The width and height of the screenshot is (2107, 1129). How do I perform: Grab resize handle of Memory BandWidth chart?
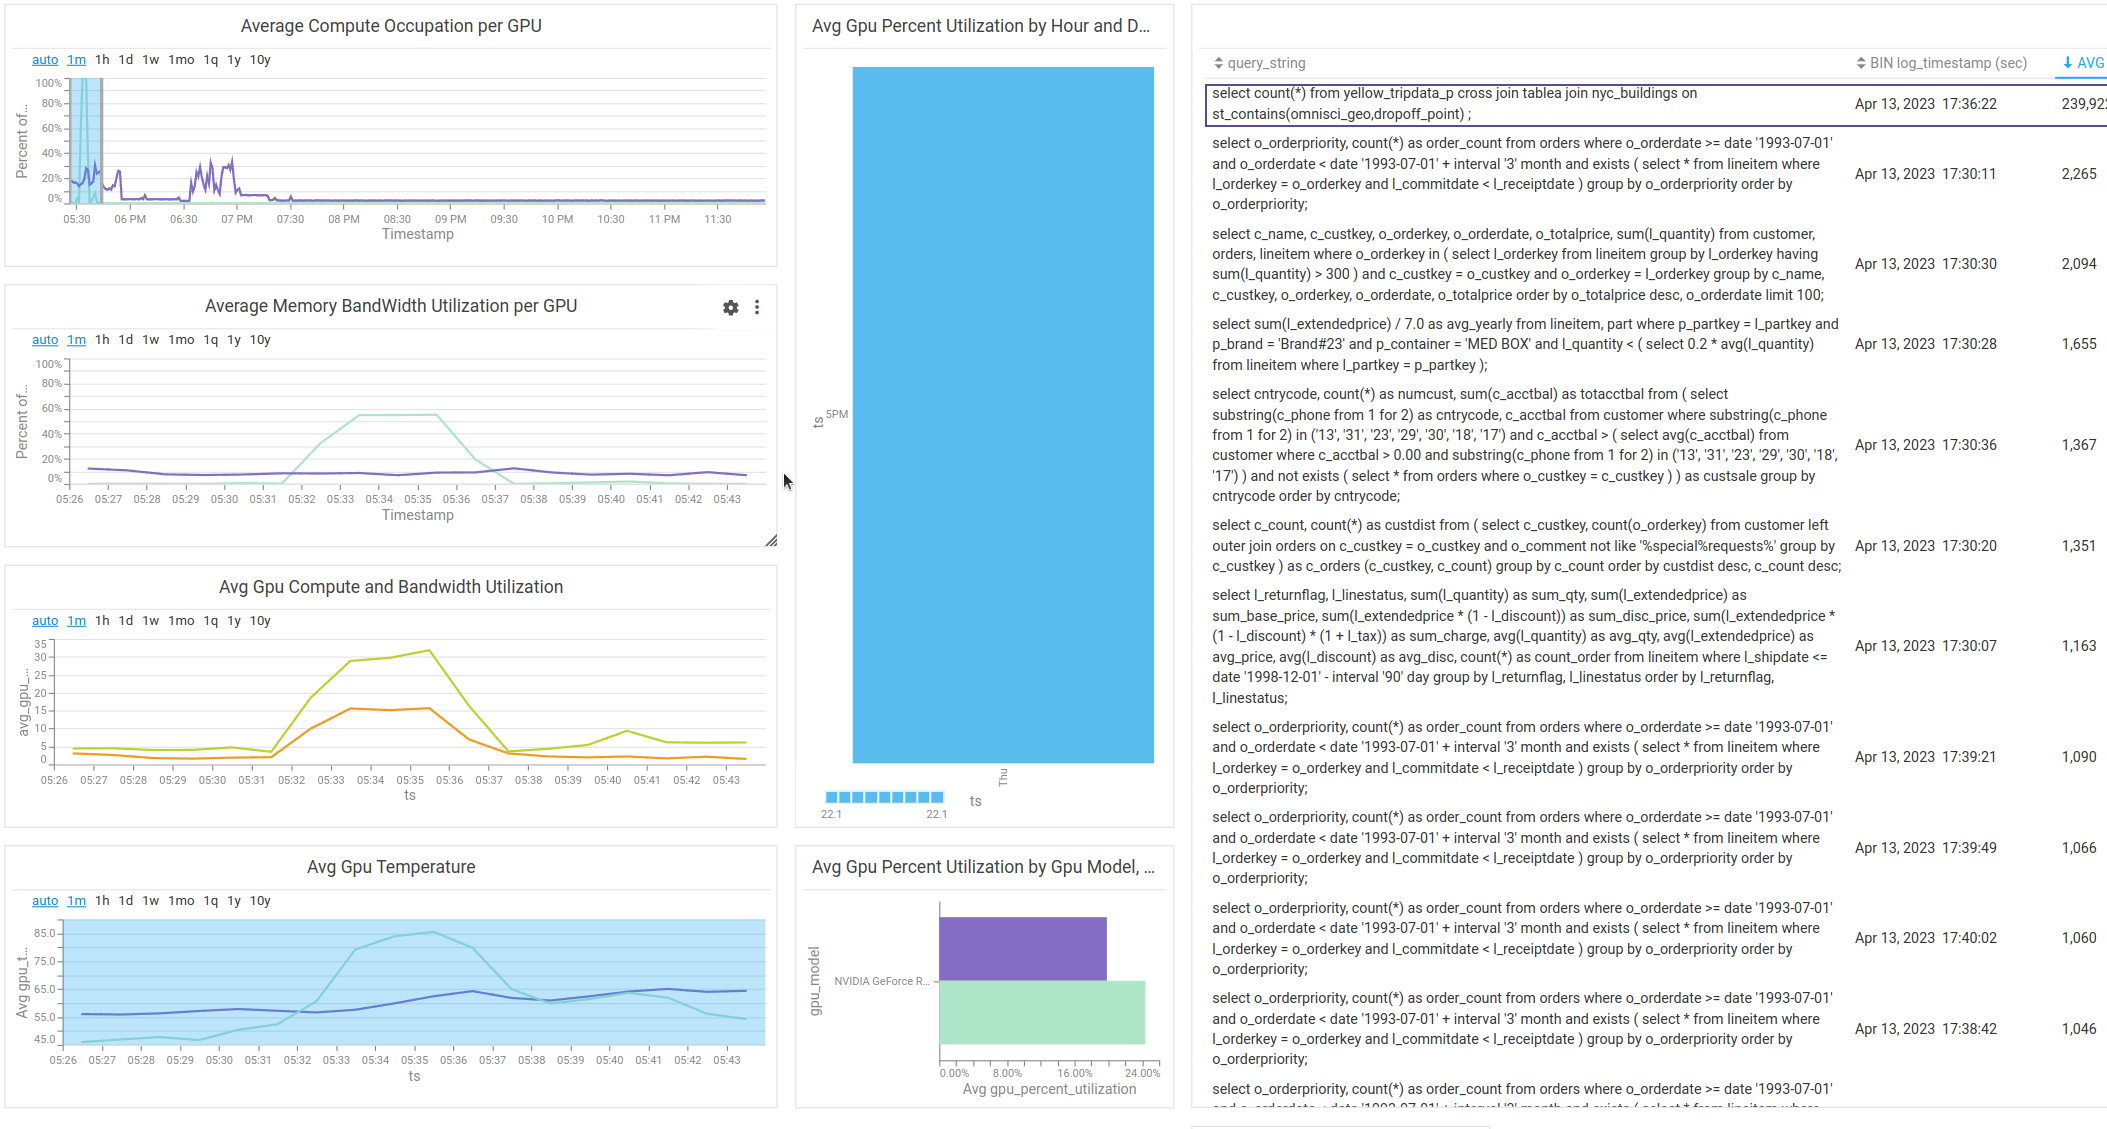tap(771, 541)
